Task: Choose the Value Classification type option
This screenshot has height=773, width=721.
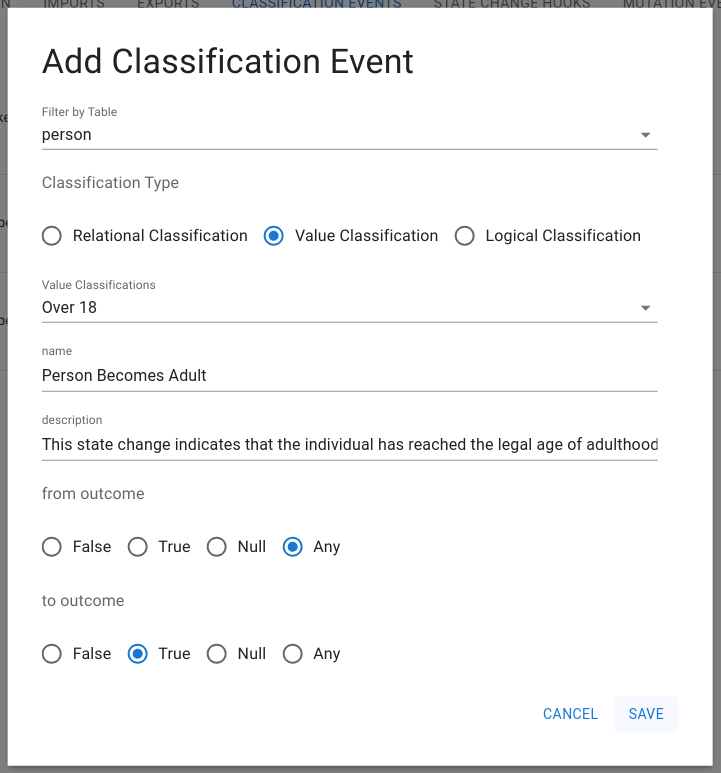Action: (273, 236)
